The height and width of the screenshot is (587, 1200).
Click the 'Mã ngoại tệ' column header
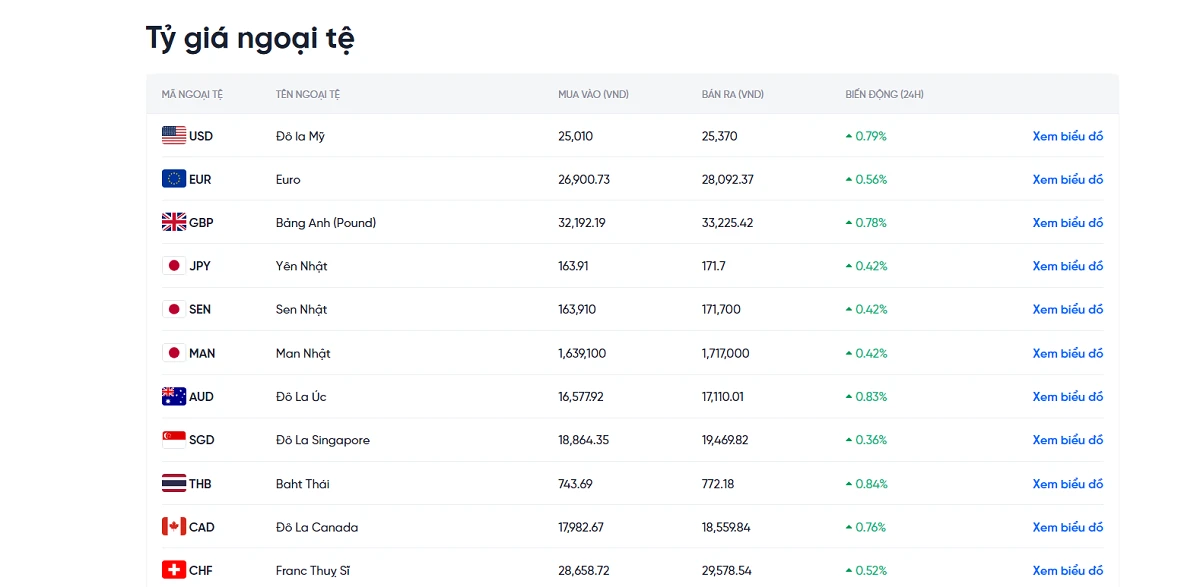[192, 94]
